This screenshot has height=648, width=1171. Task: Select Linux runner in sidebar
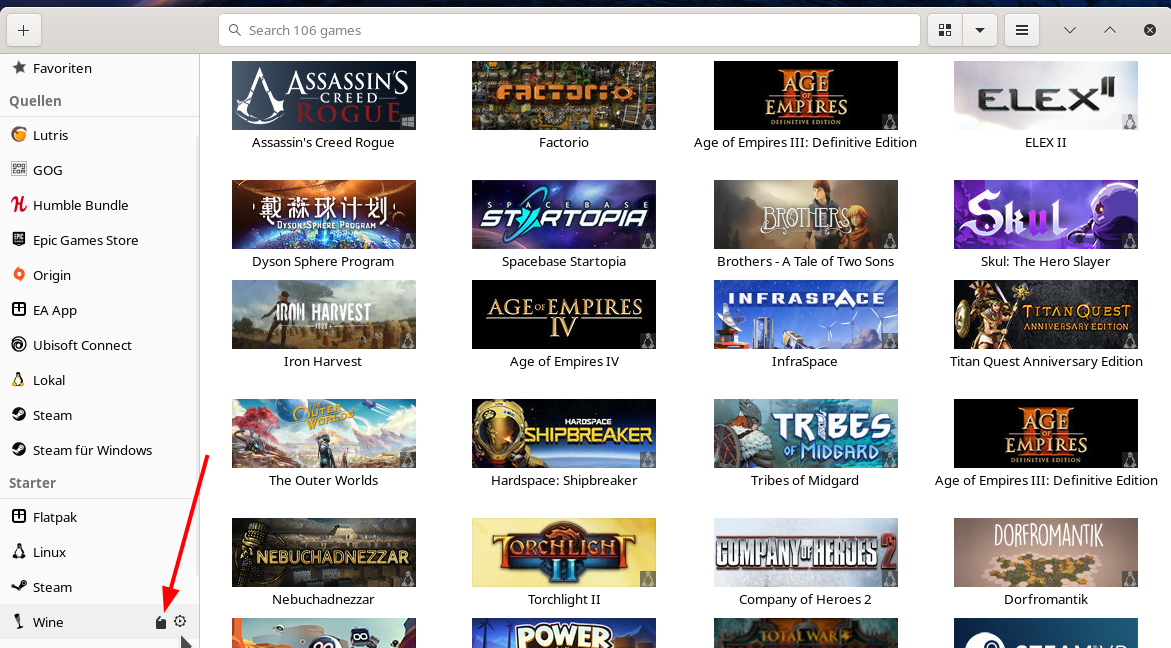tap(99, 552)
